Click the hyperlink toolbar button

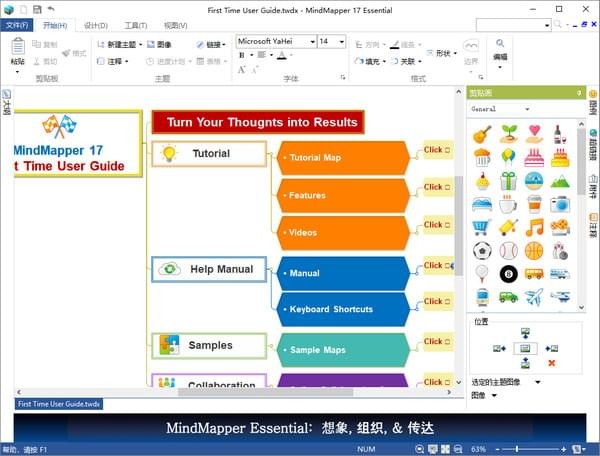(211, 45)
